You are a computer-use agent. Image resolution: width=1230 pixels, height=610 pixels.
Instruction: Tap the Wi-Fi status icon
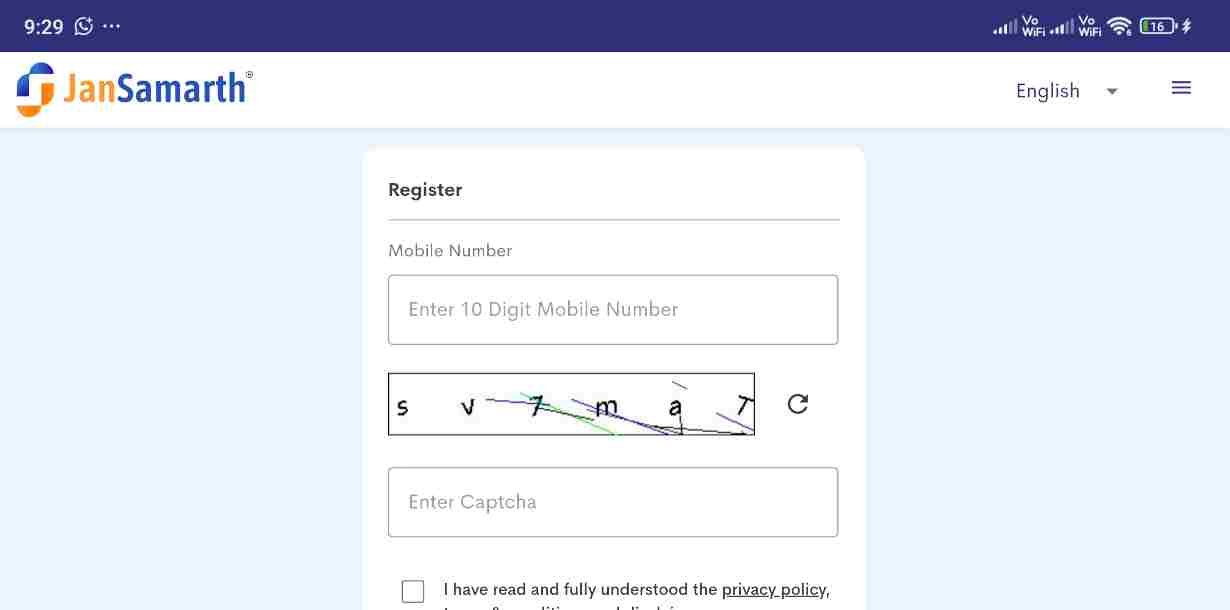tap(1119, 26)
